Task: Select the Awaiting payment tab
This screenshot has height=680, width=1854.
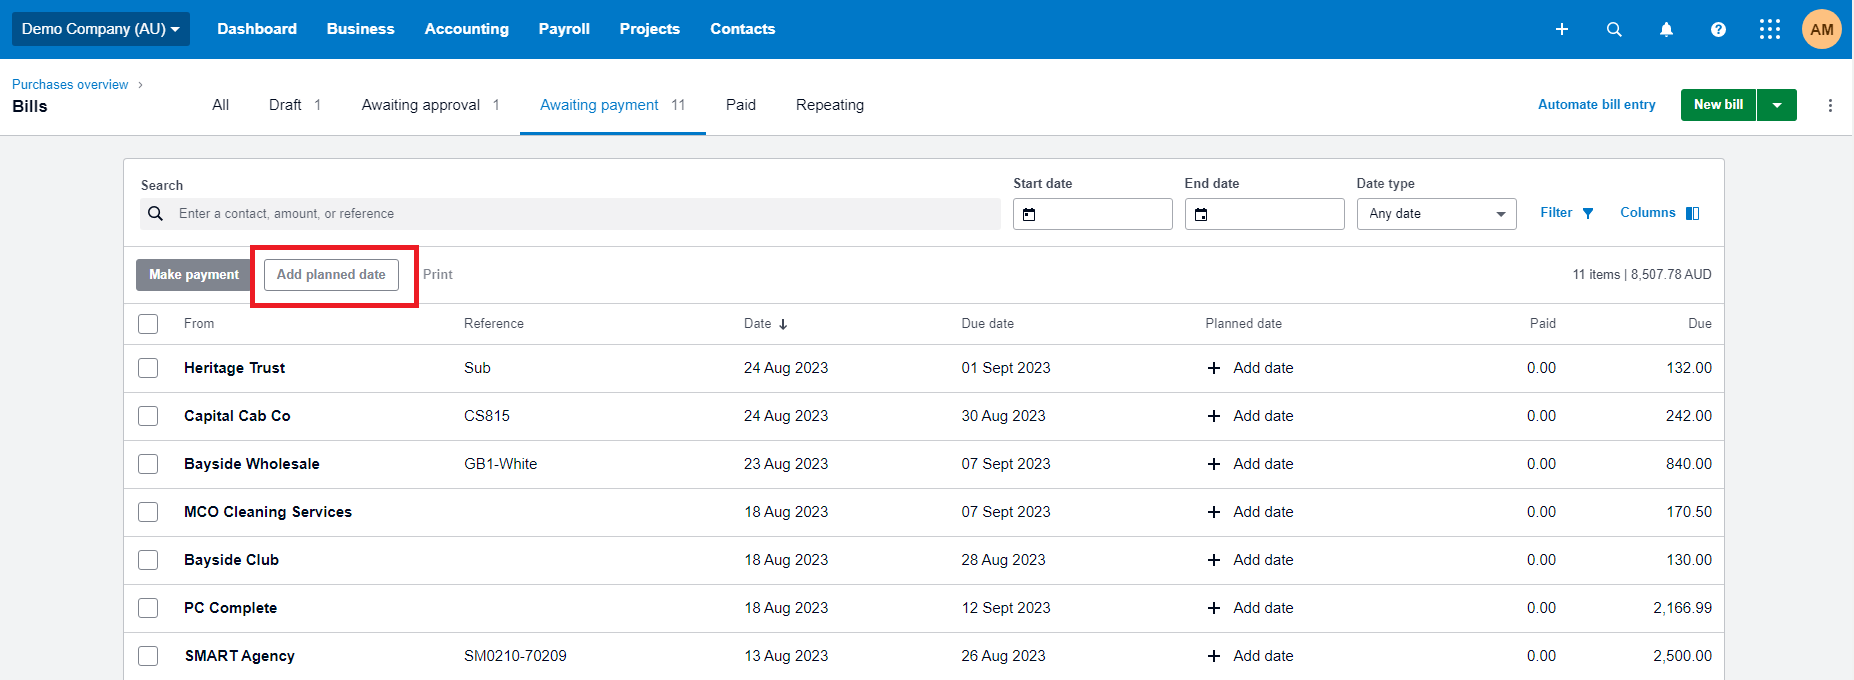Action: pos(613,105)
